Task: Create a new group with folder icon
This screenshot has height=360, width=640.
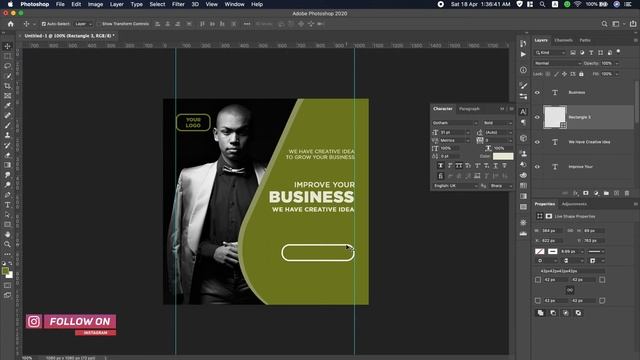Action: point(606,193)
